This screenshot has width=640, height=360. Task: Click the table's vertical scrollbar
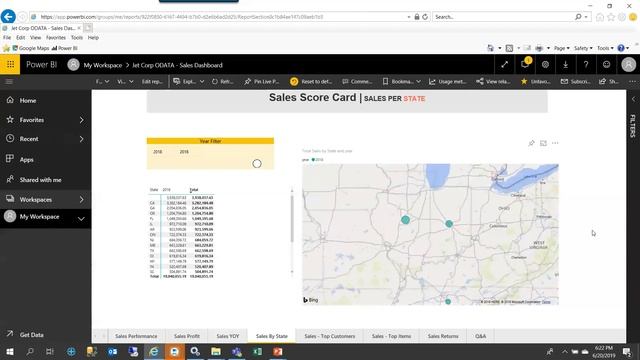point(292,218)
